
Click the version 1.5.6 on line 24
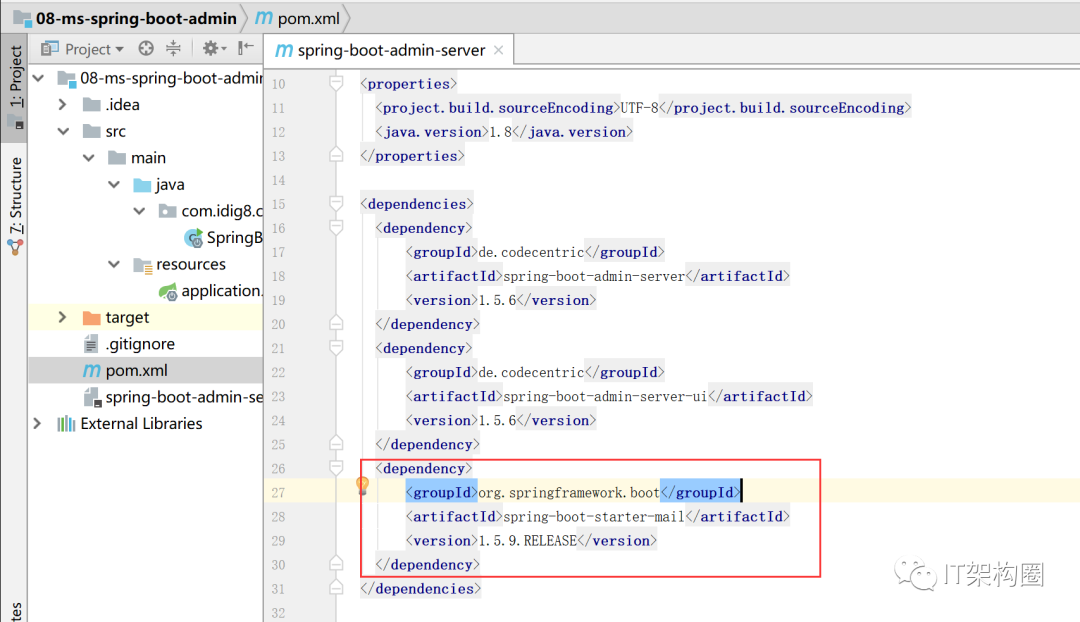[x=497, y=421]
